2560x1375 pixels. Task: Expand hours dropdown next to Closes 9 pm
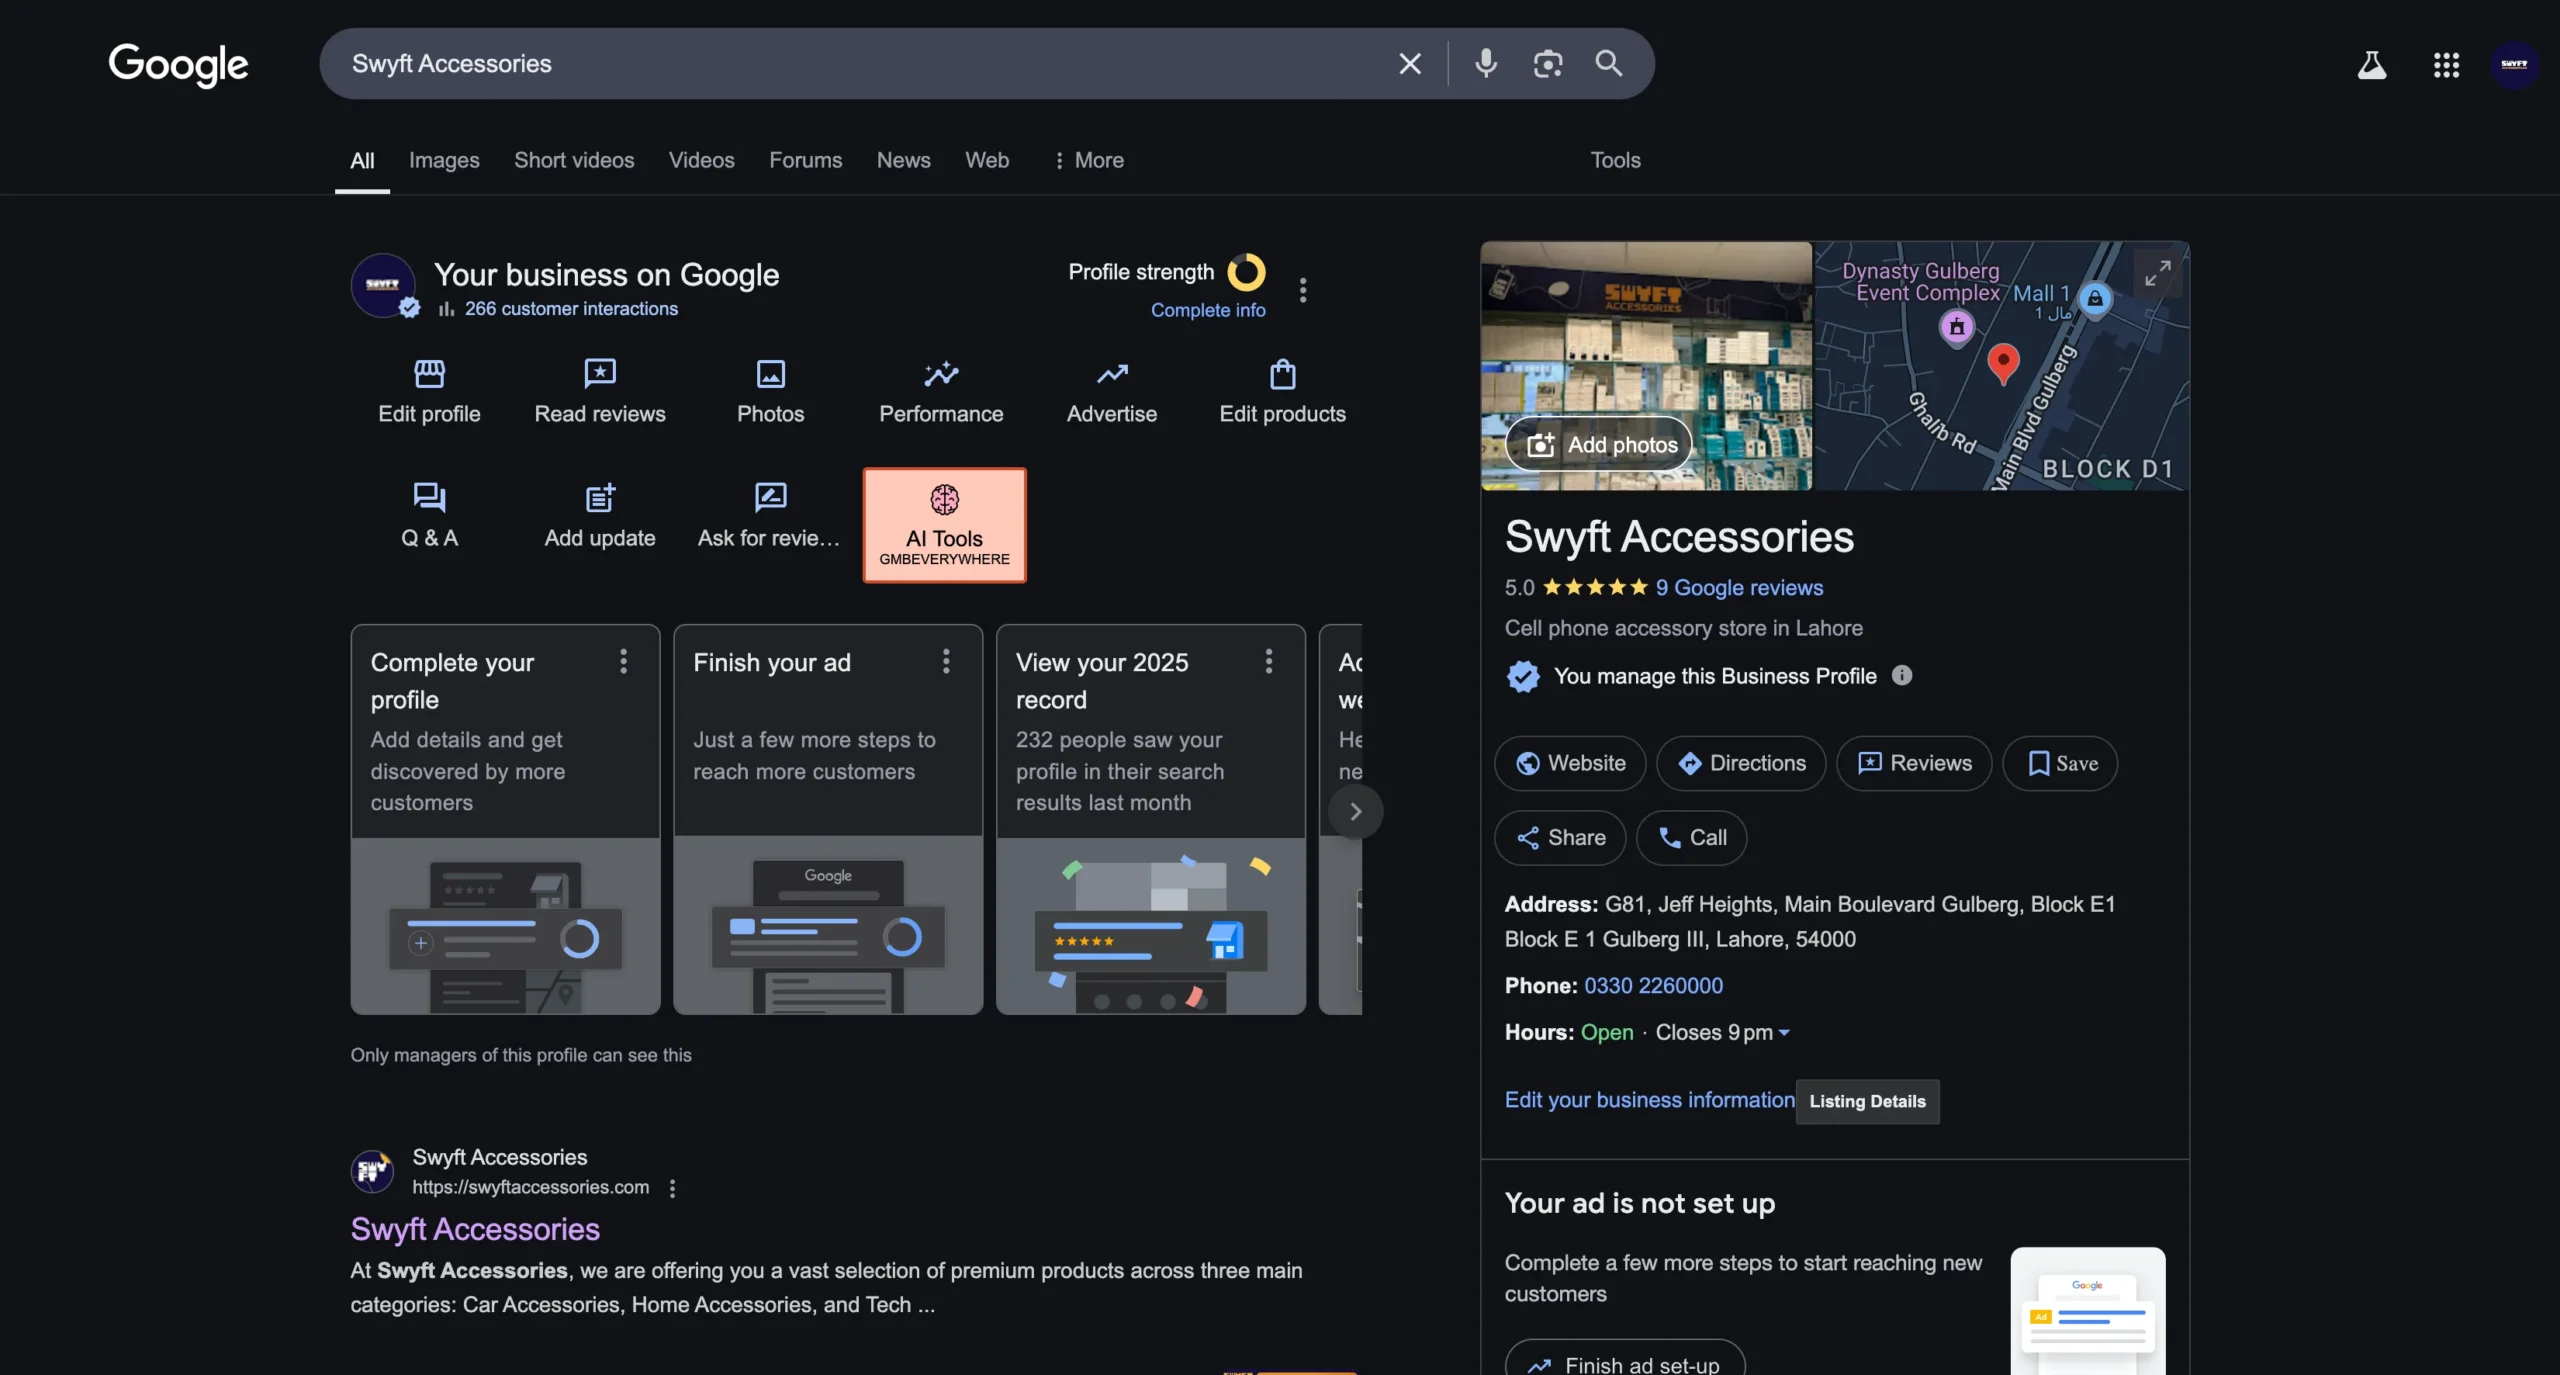coord(1784,1033)
